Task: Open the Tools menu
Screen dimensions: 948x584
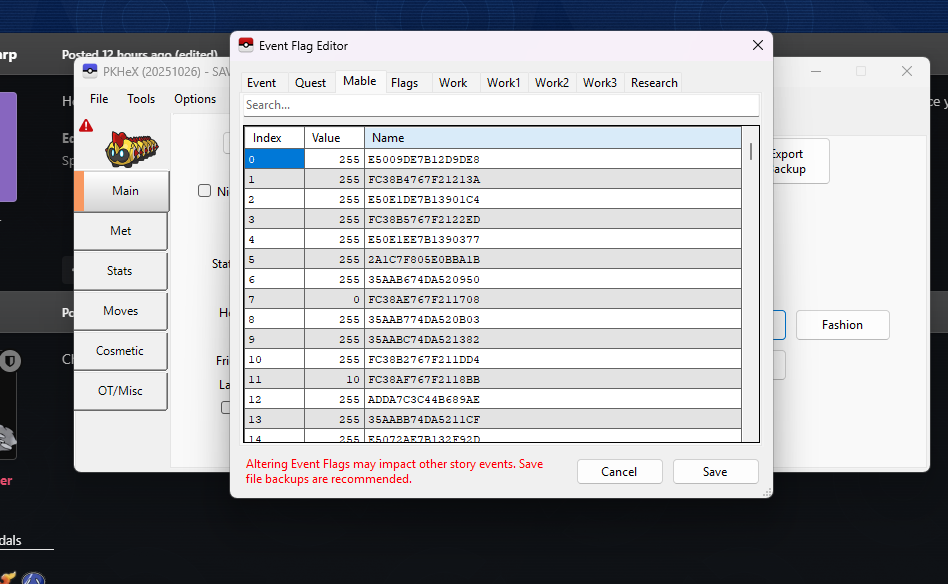Action: (141, 99)
